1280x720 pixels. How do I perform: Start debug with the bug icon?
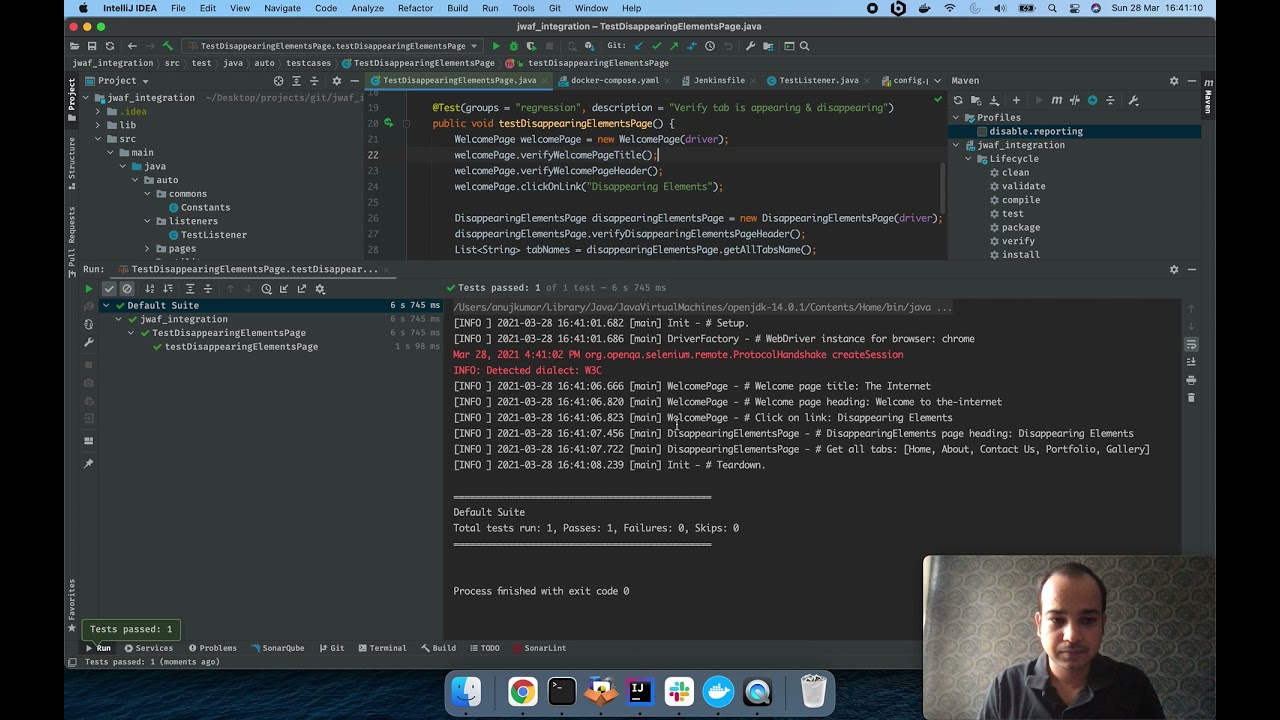pos(514,46)
